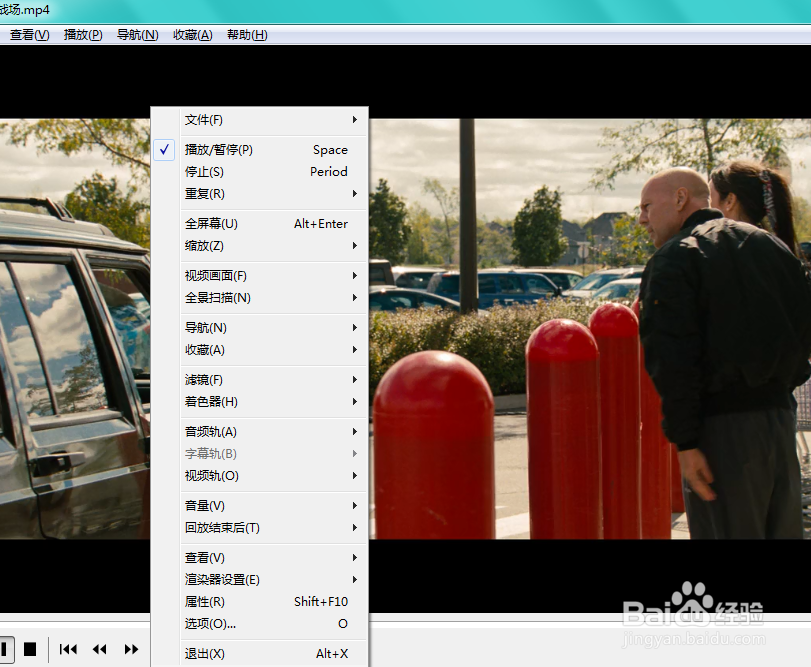The image size is (811, 667).
Task: Choose 退出(X) from context menu
Action: (260, 654)
